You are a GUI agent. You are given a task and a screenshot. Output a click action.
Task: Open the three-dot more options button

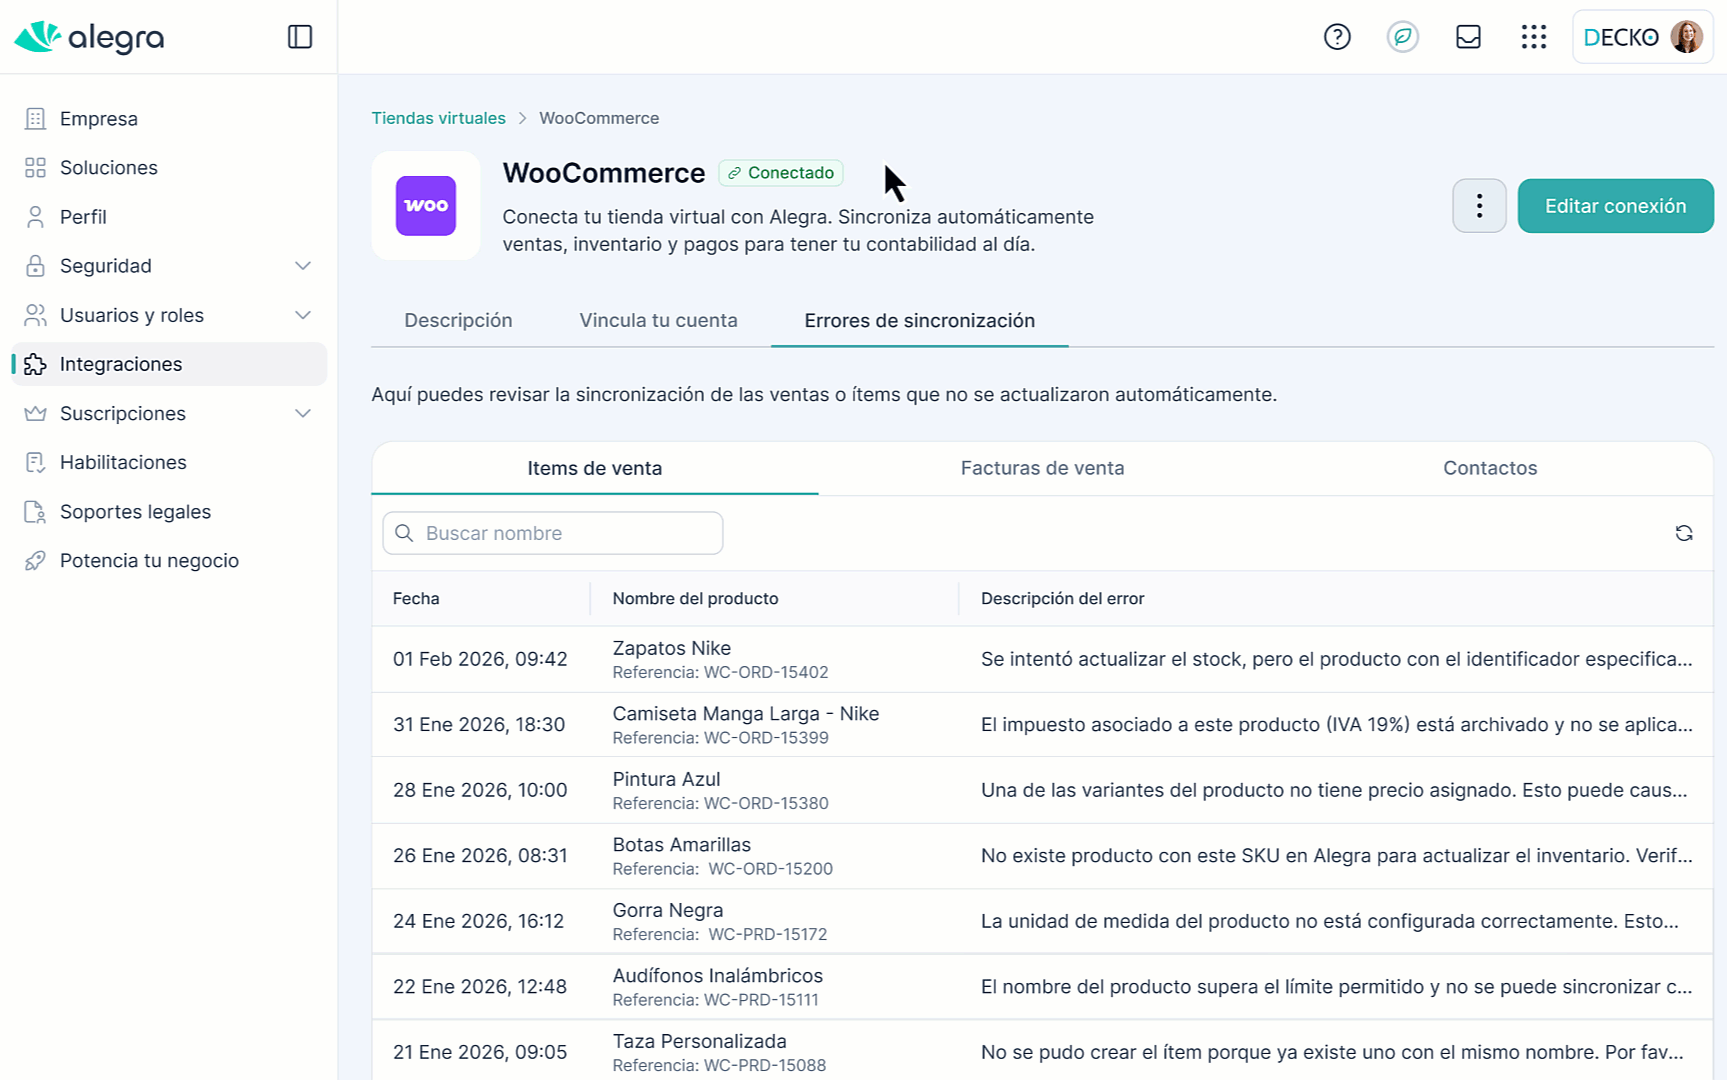click(1479, 206)
